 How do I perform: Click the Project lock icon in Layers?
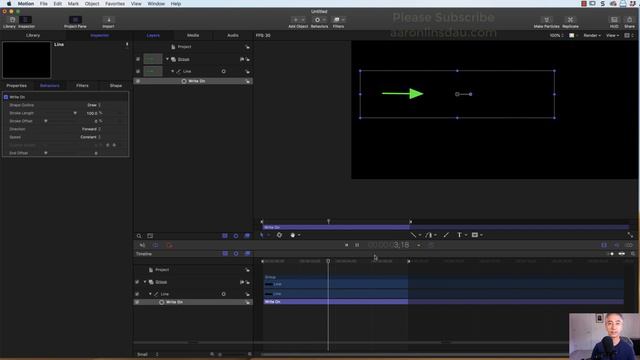pos(247,47)
